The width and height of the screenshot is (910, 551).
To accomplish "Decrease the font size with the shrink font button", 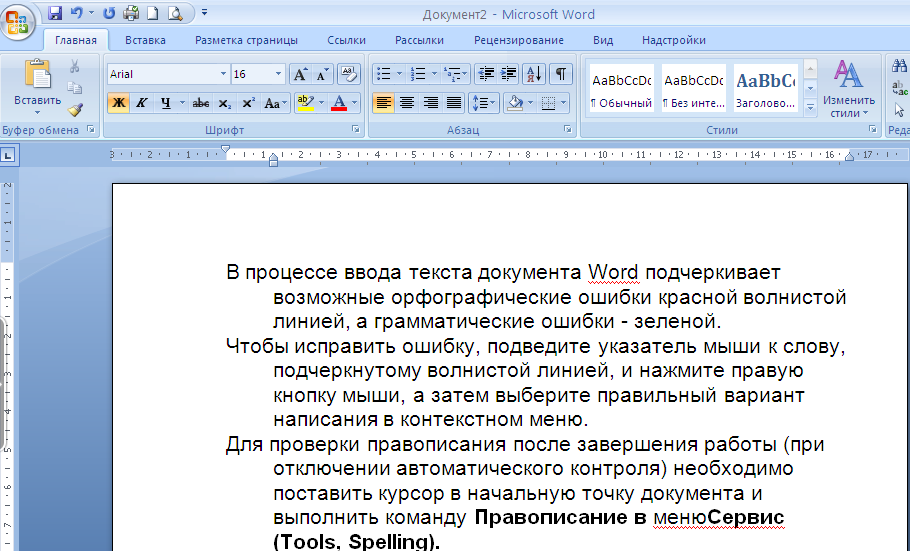I will pos(322,74).
